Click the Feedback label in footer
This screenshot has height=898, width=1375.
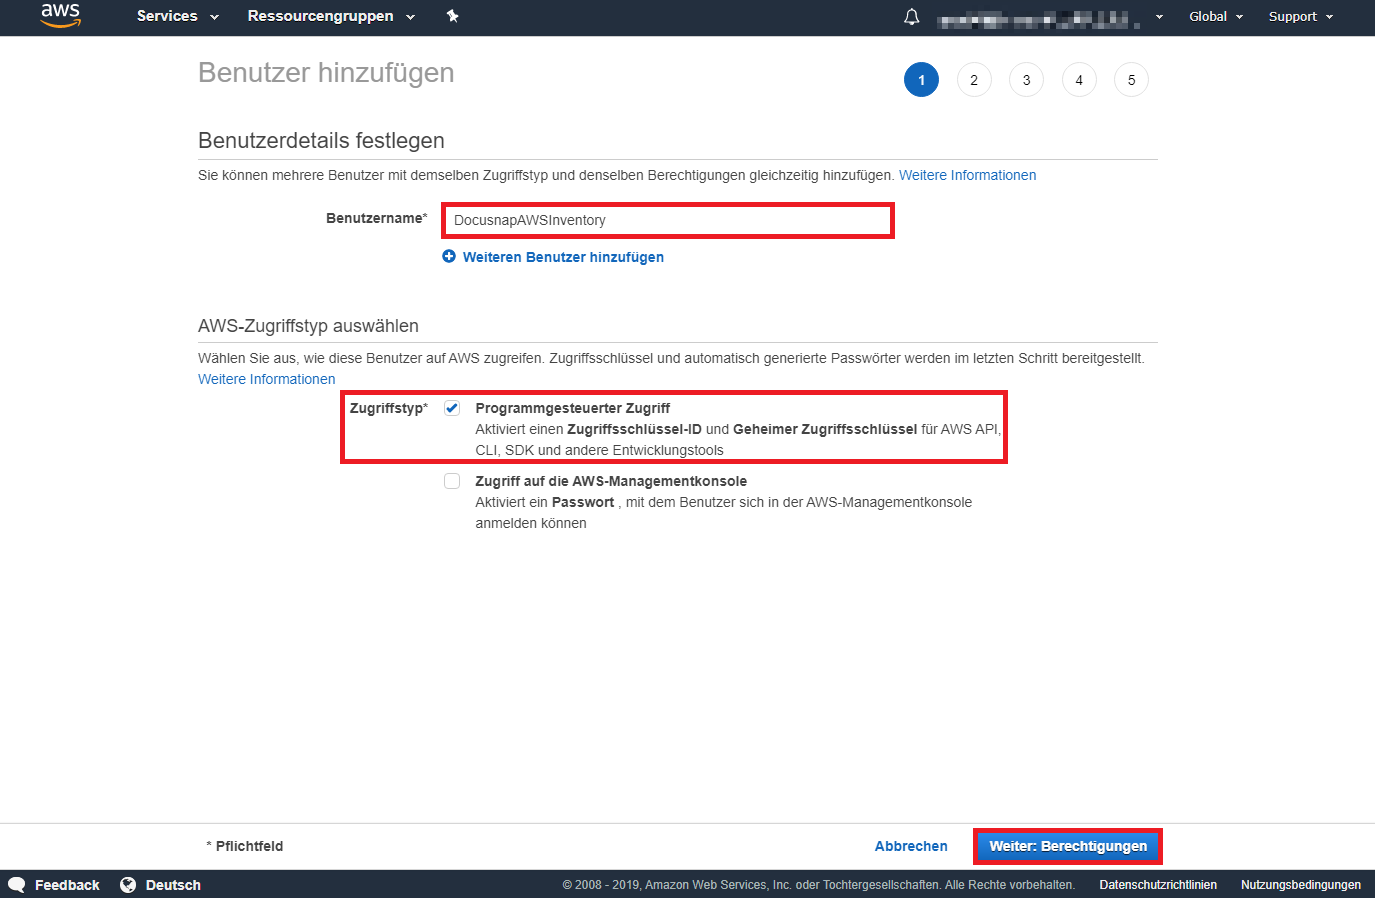point(67,885)
